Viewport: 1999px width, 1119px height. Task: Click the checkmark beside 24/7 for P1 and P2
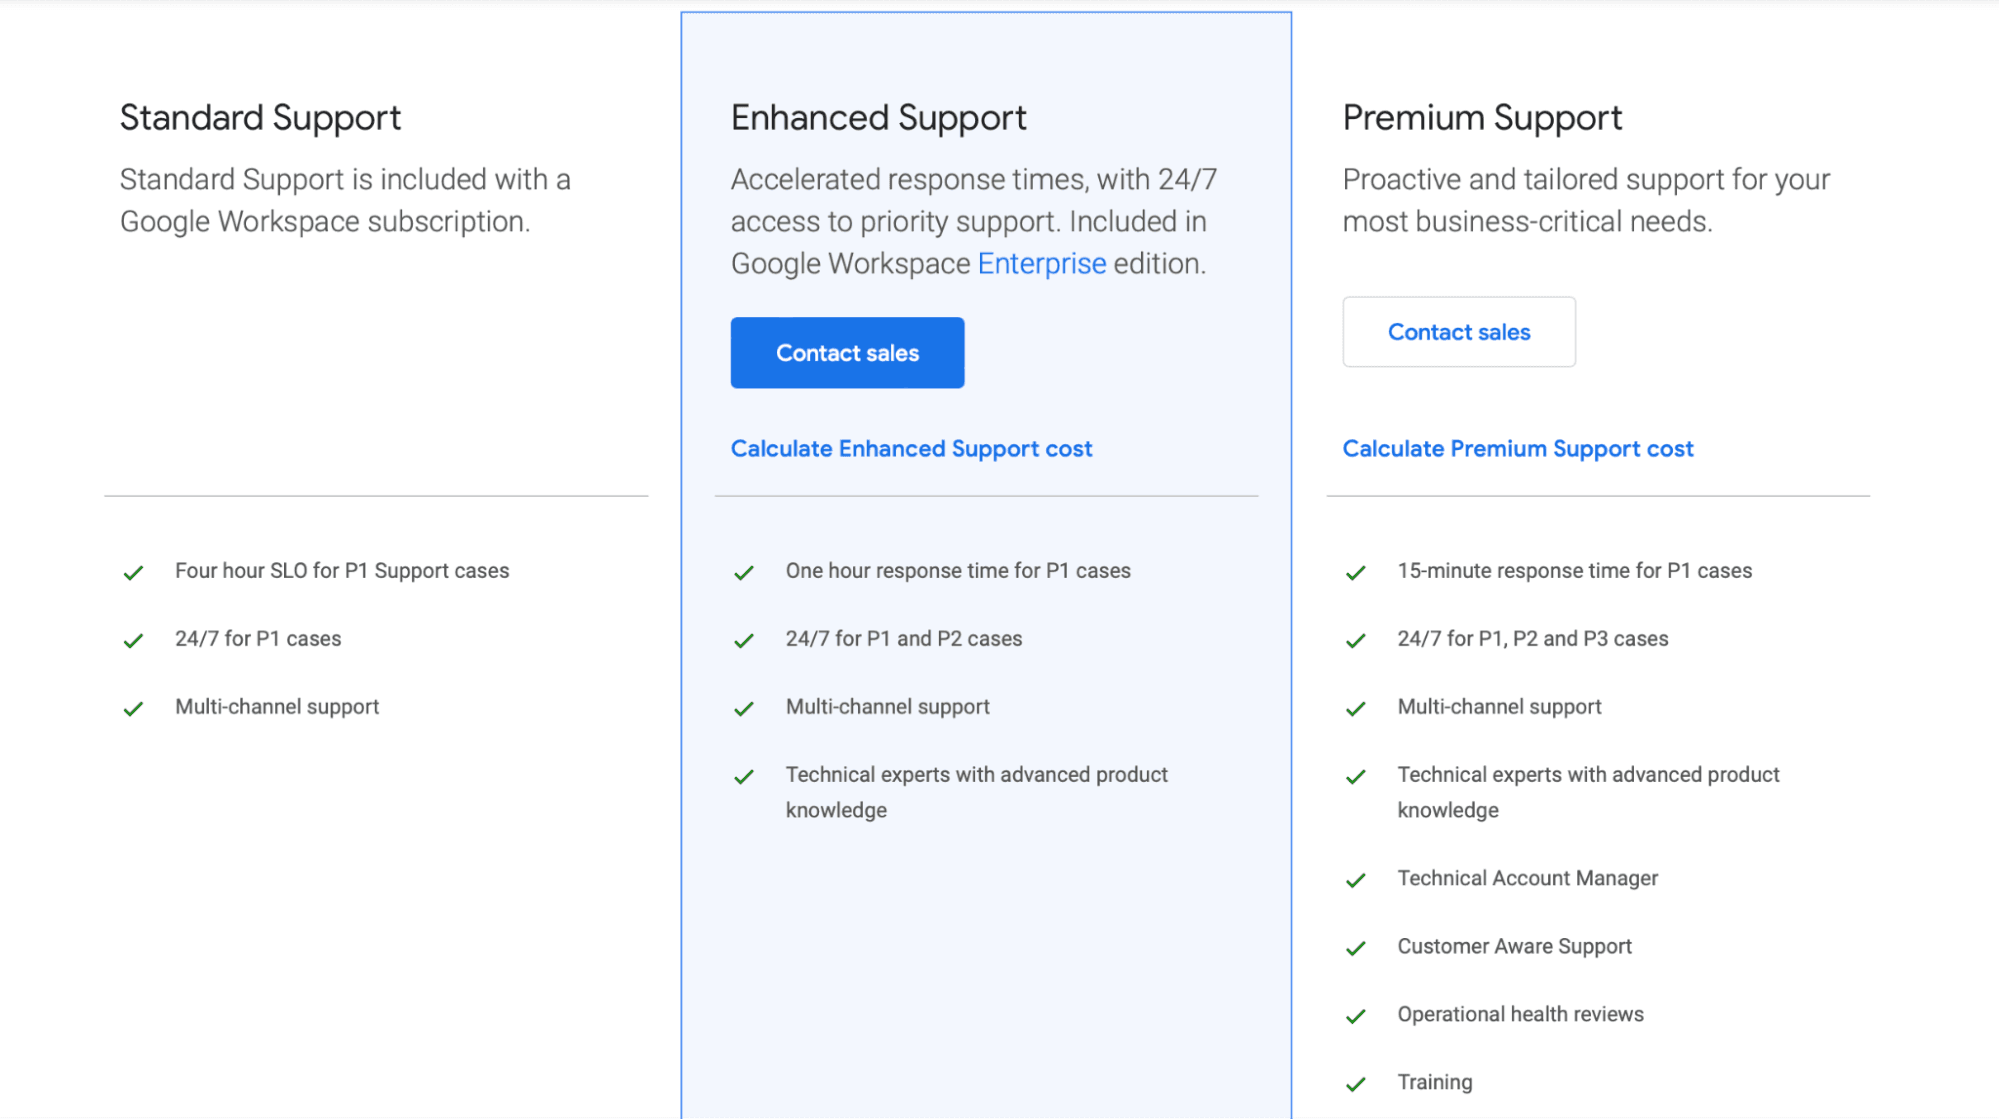[x=745, y=640]
